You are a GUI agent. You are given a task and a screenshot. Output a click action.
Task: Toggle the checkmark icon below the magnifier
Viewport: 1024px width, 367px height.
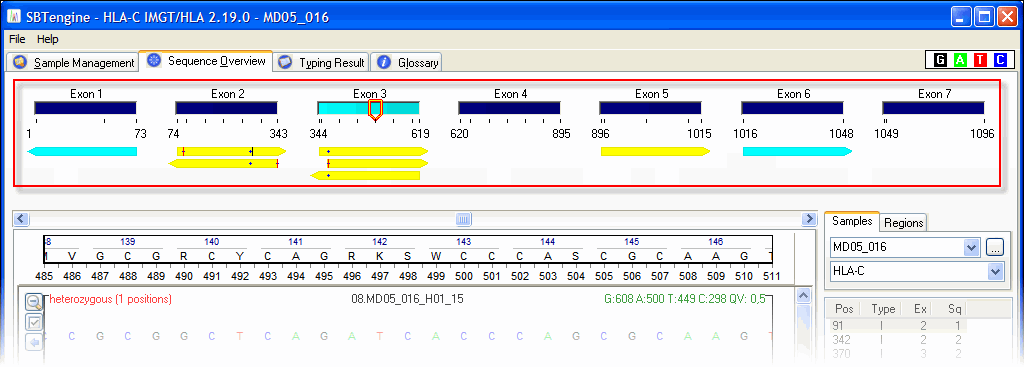tap(33, 322)
